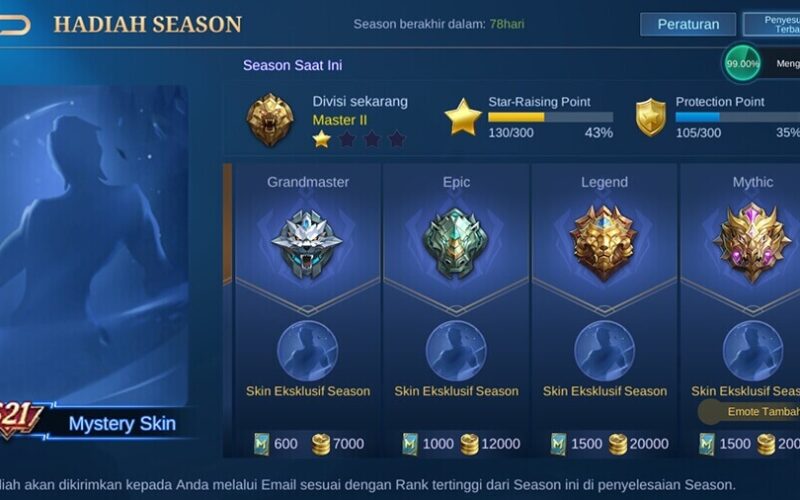Image resolution: width=800 pixels, height=500 pixels.
Task: Tap Grandmaster's Skin Eksklusif Season circle
Action: coord(307,351)
